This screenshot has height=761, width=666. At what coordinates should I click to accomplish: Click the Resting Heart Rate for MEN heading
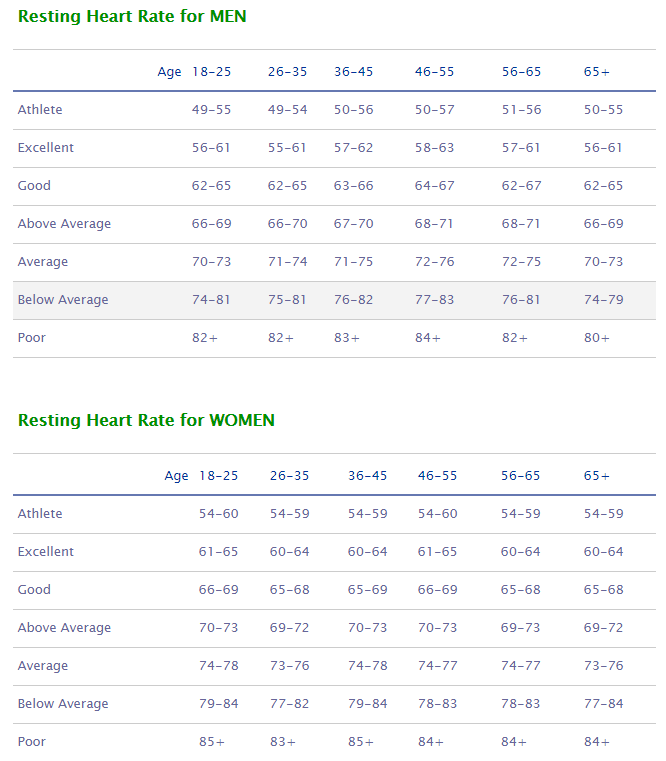tap(132, 17)
